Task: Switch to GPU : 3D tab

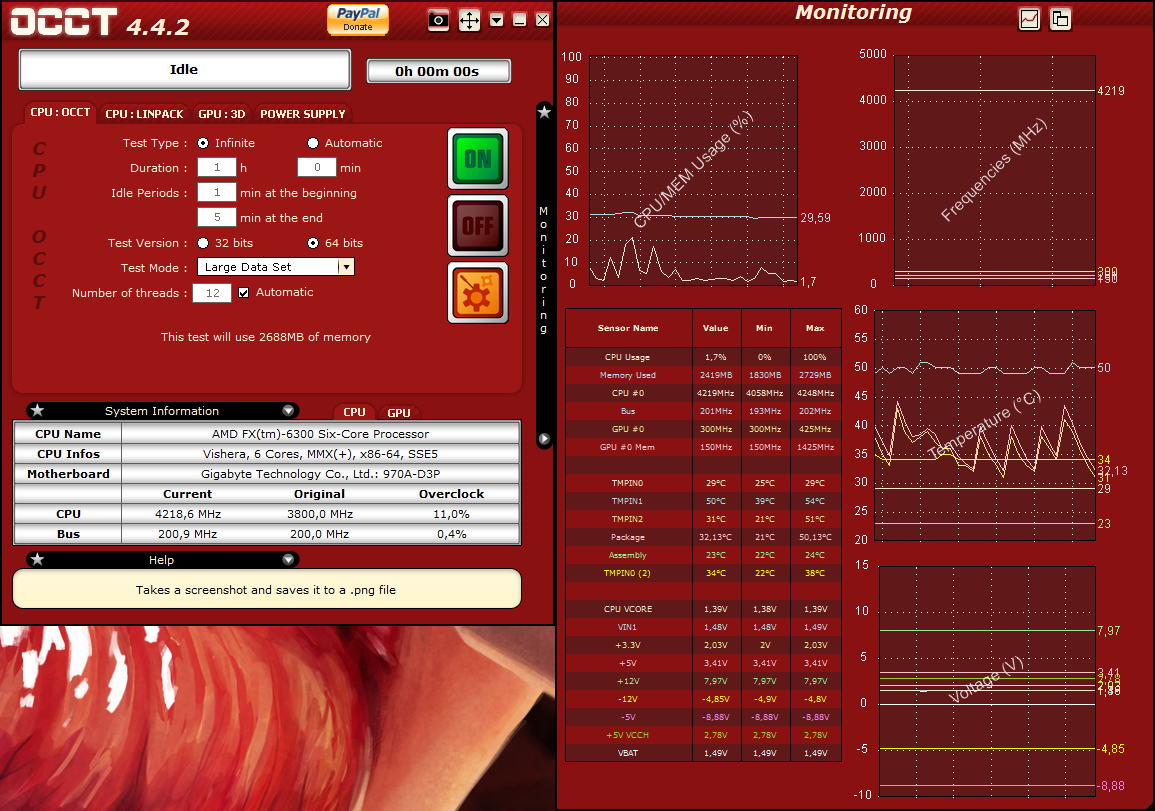Action: click(x=222, y=114)
